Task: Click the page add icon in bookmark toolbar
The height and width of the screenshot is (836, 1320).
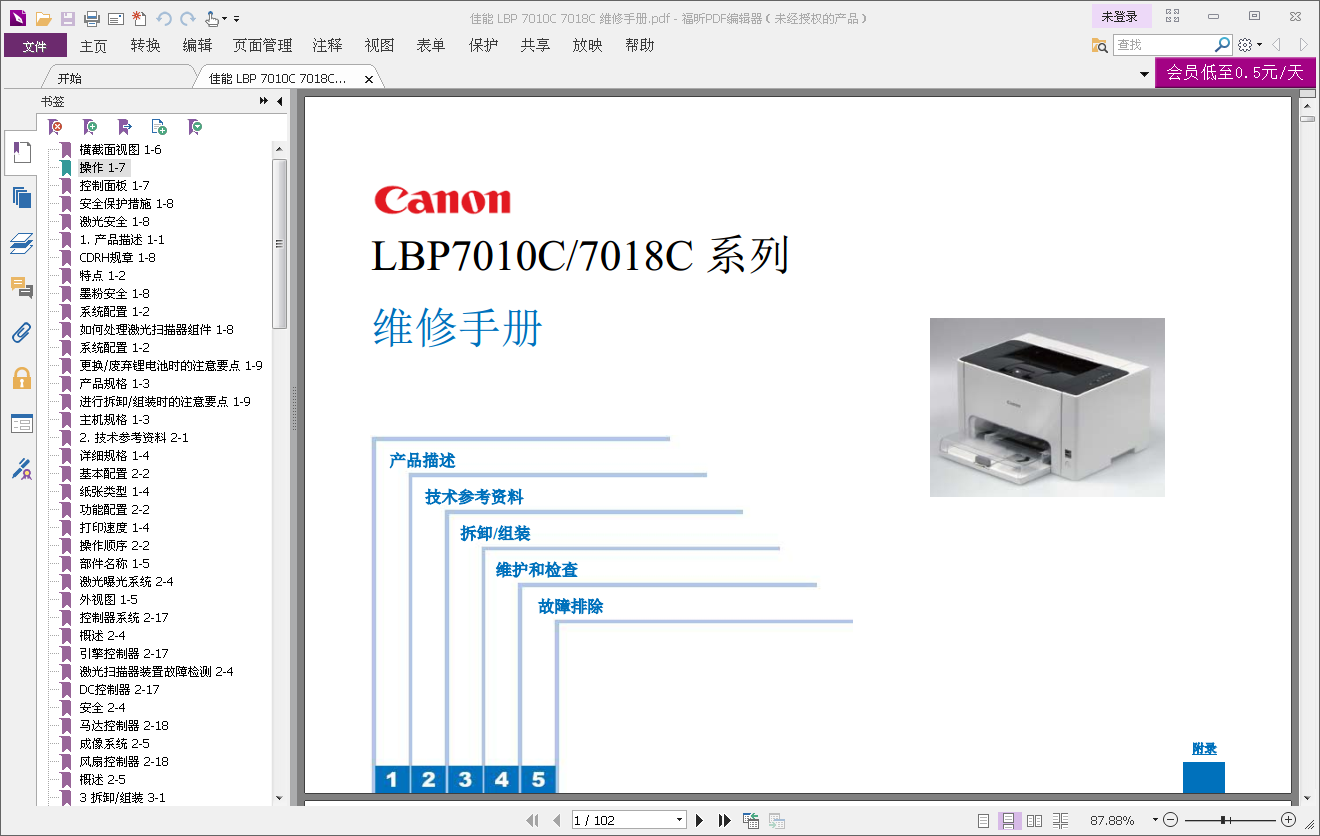Action: (159, 127)
